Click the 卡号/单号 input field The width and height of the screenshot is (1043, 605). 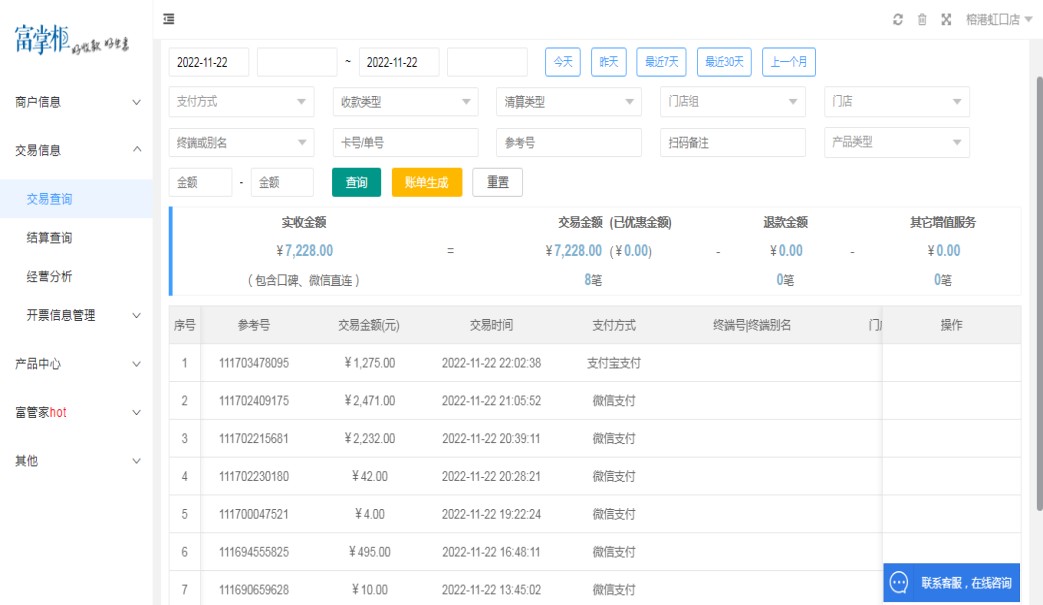click(405, 142)
